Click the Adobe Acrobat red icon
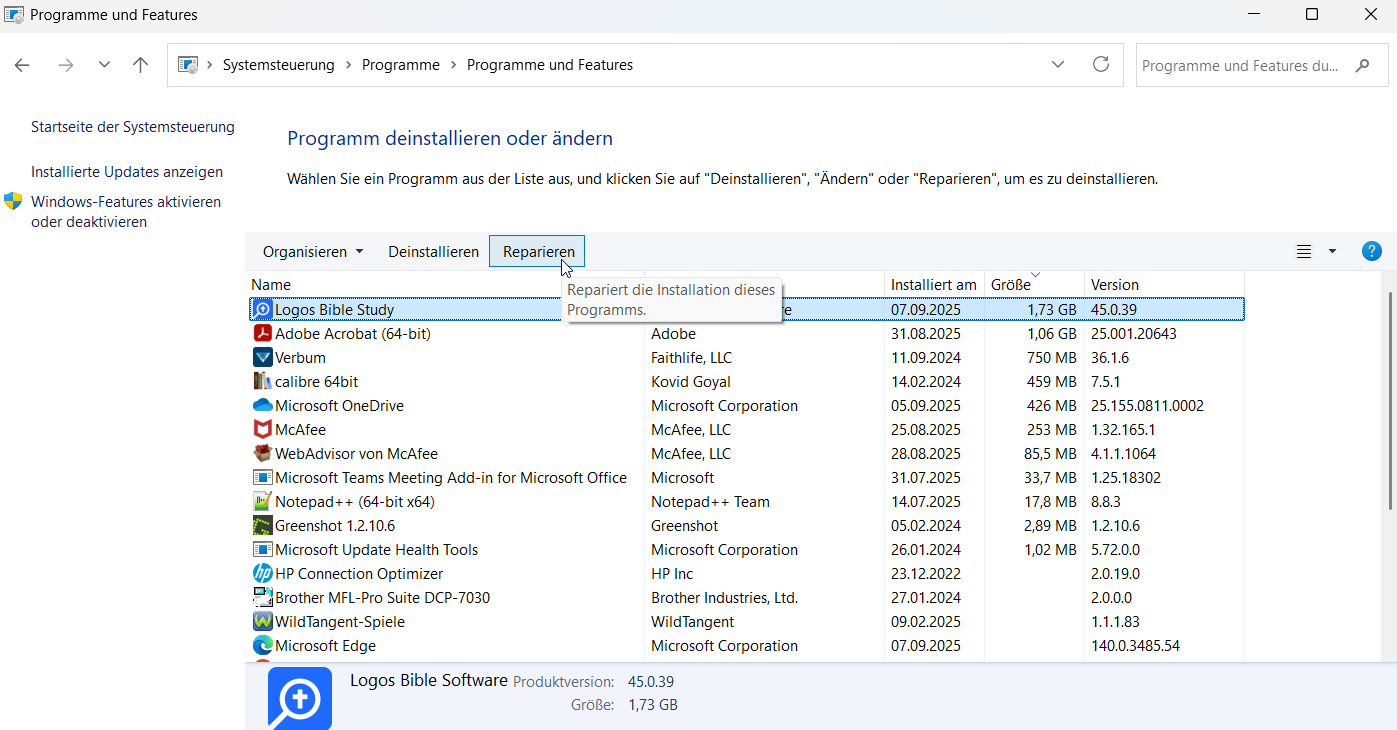This screenshot has width=1397, height=730. click(262, 333)
